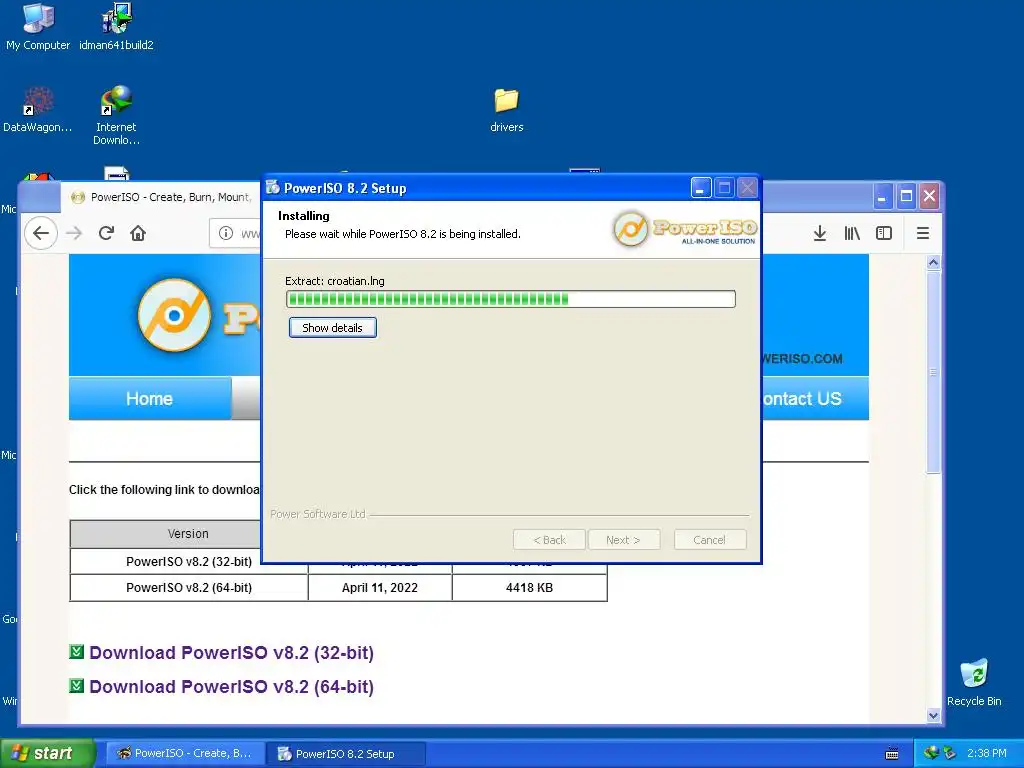Open Firefox library icon

click(x=852, y=233)
